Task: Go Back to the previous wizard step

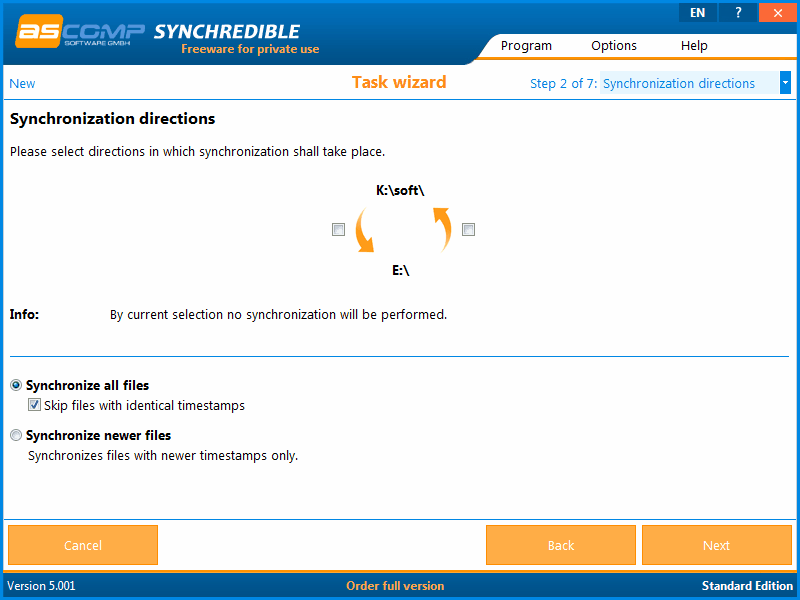Action: (561, 545)
